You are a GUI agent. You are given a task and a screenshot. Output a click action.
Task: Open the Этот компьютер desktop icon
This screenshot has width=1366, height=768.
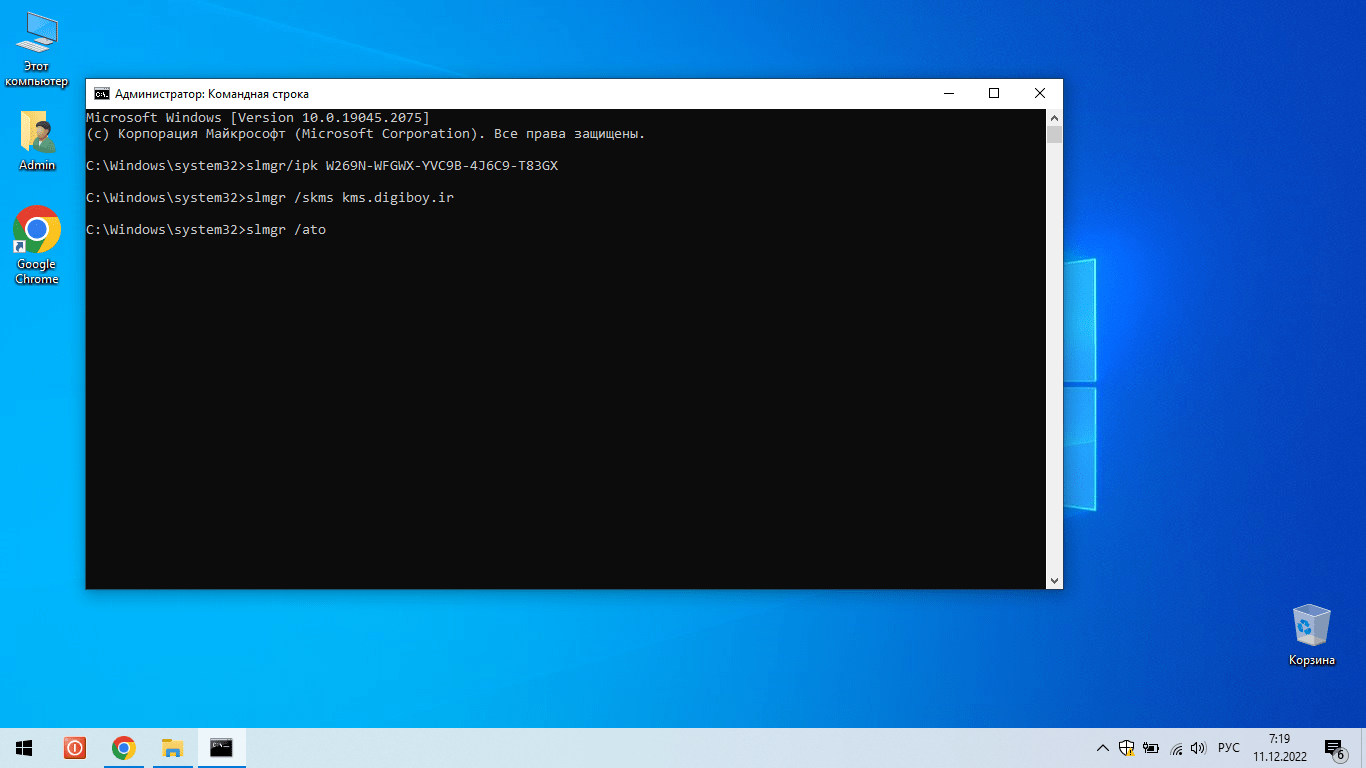(x=37, y=48)
